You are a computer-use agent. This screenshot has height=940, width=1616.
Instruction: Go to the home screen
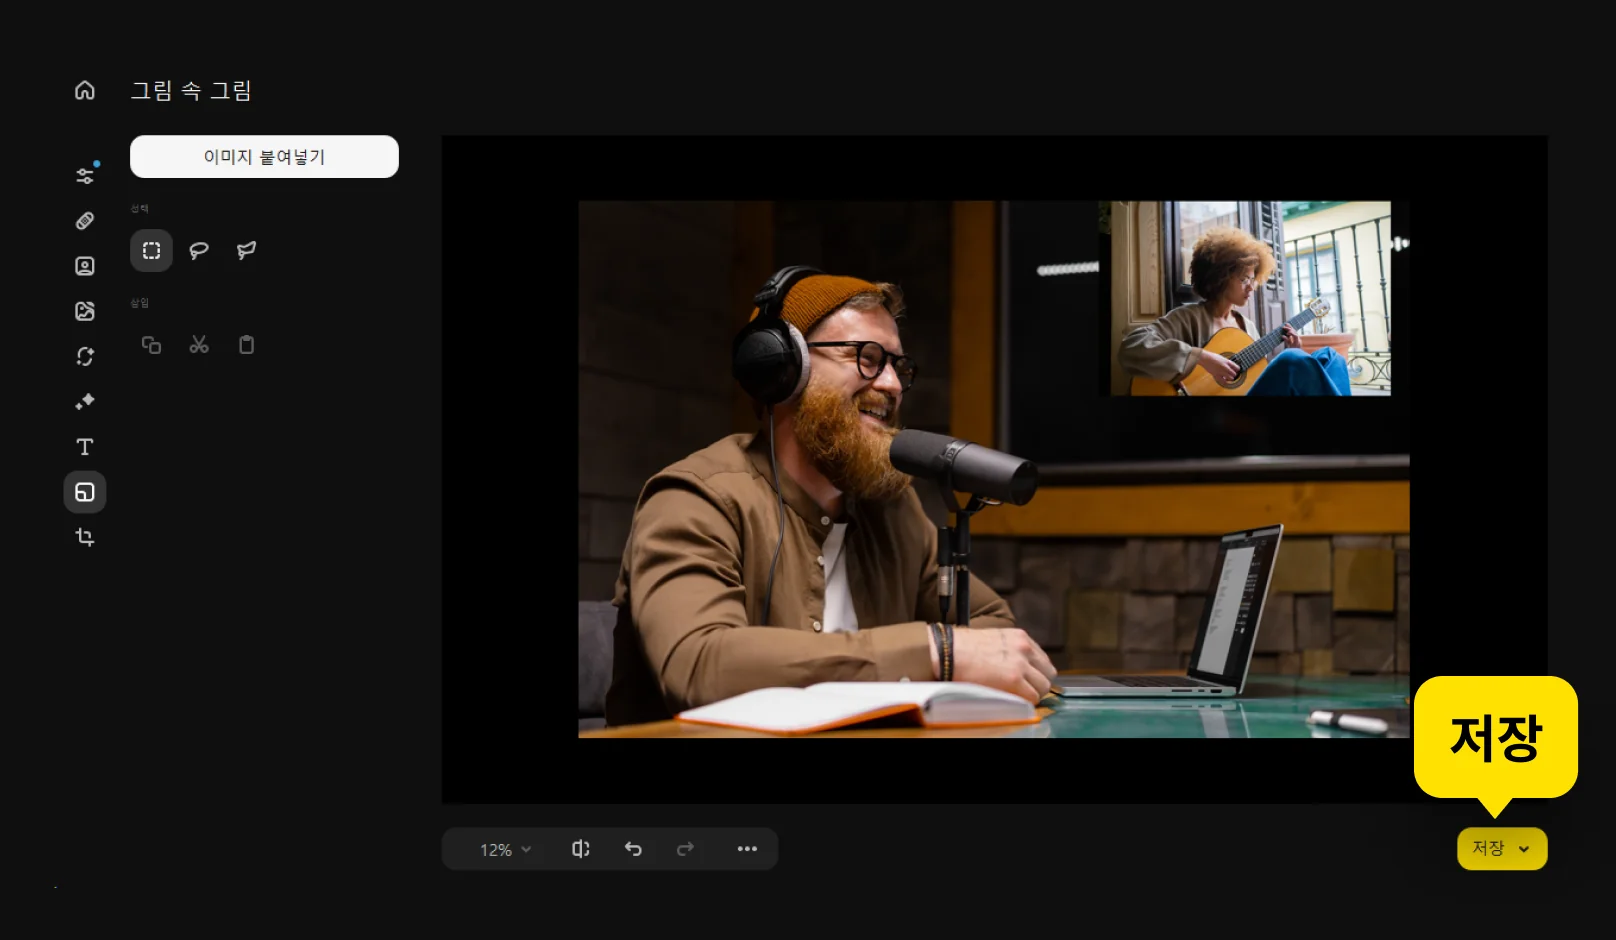tap(85, 91)
